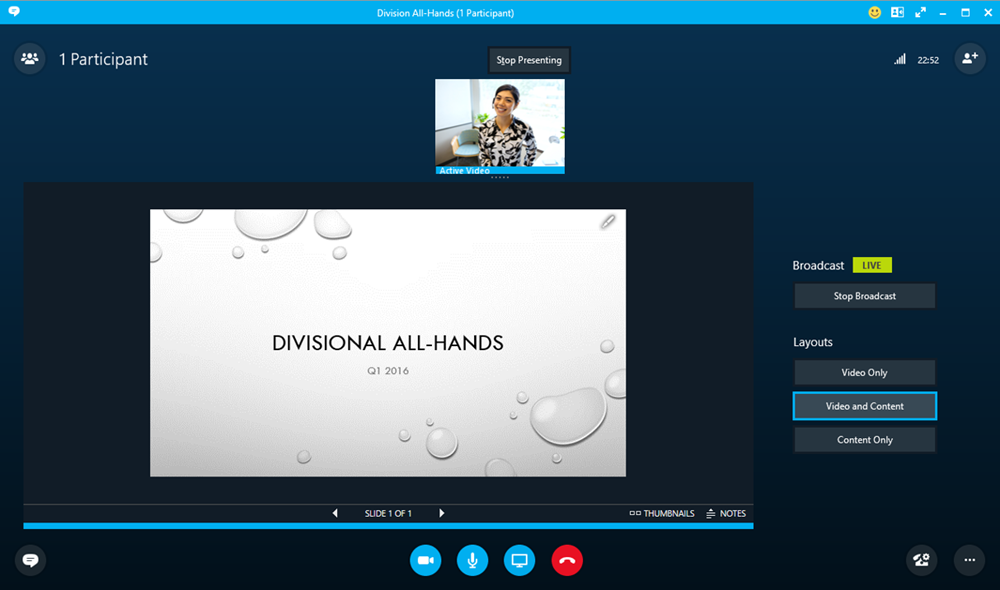Screen dimensions: 1000x590
Task: Show slide THUMBNAILS panel
Action: [662, 513]
